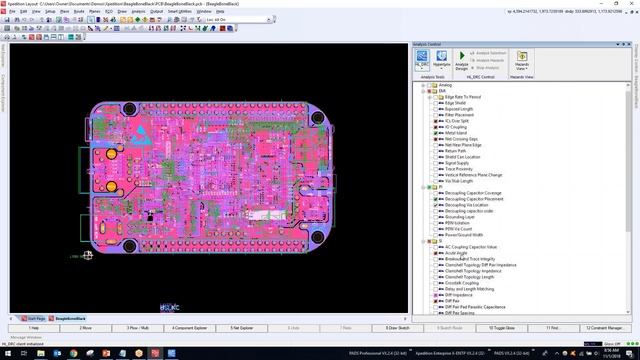Toggle Decoupling Via Location checkbox
Screen dimensions: 640x360
pyautogui.click(x=436, y=205)
